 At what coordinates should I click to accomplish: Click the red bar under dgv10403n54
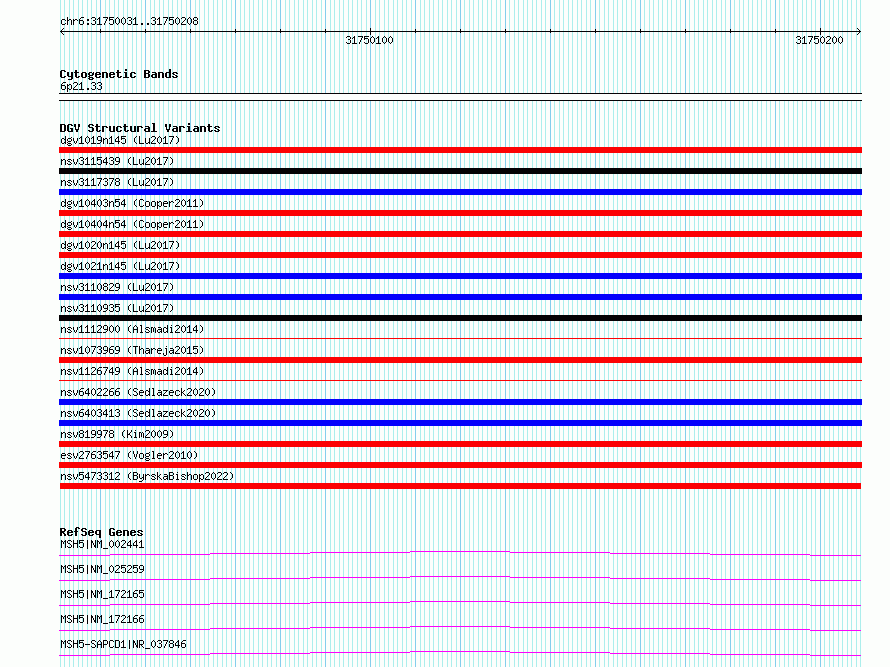460,213
